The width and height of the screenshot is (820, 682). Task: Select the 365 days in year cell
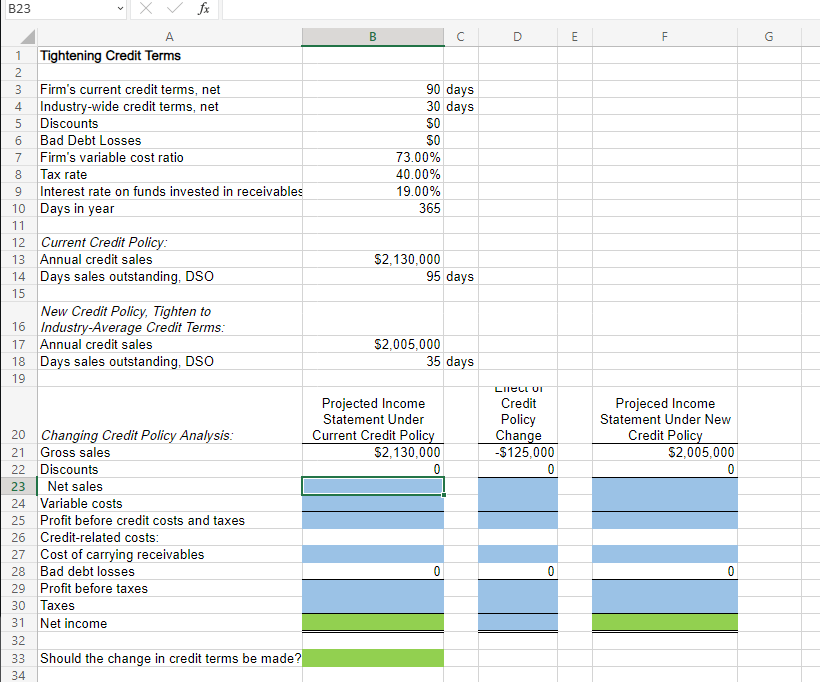tap(372, 208)
